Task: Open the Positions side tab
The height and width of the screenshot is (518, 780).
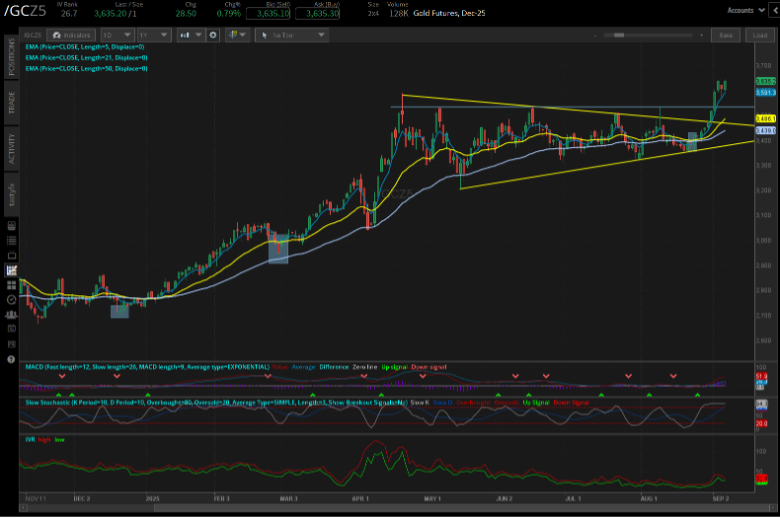Action: click(x=12, y=55)
